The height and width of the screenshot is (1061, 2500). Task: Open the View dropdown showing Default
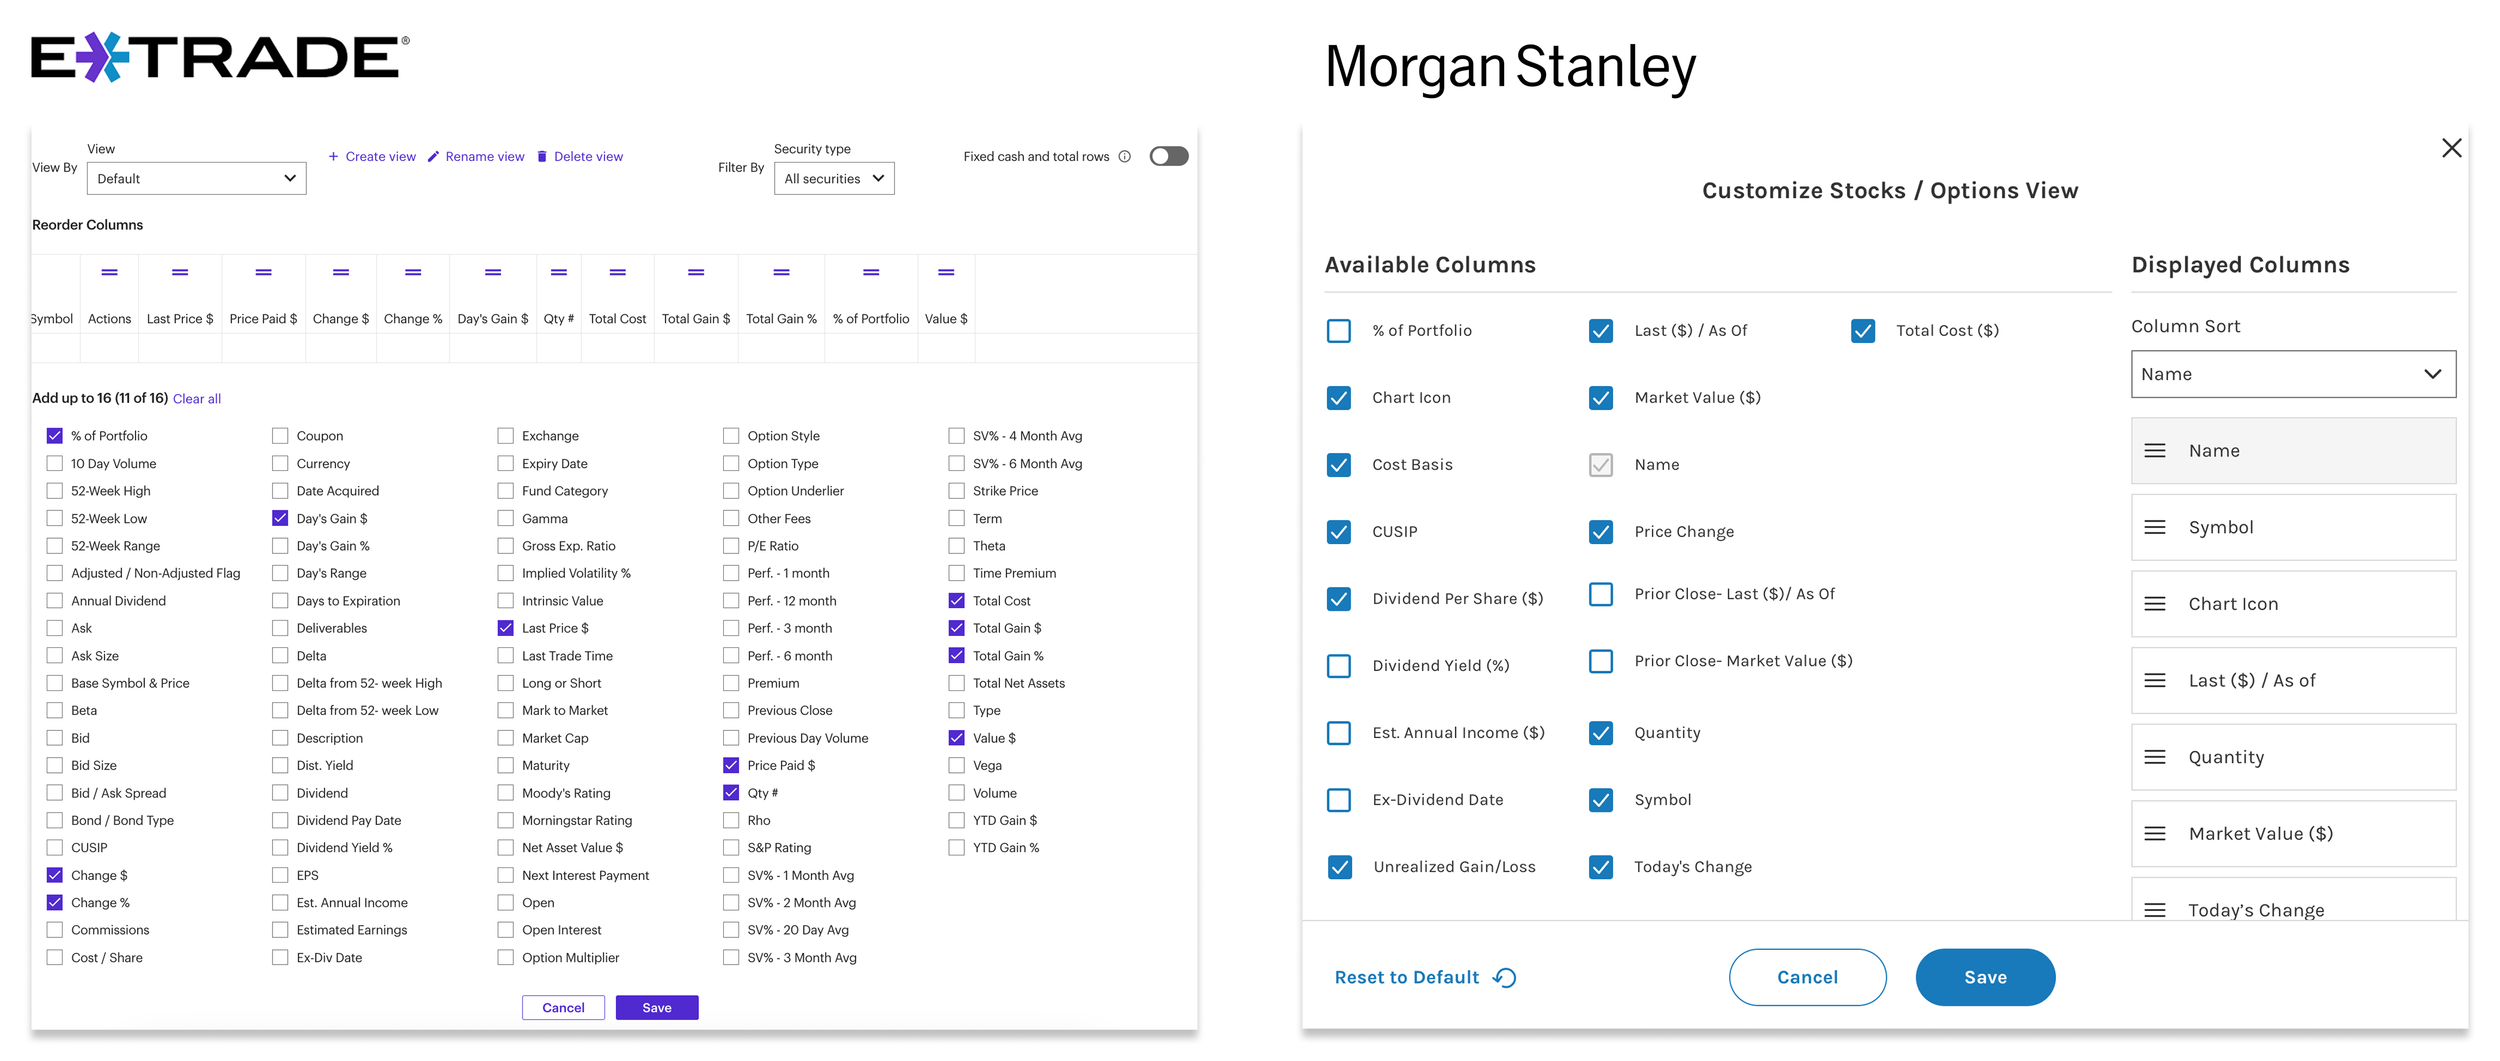click(197, 179)
